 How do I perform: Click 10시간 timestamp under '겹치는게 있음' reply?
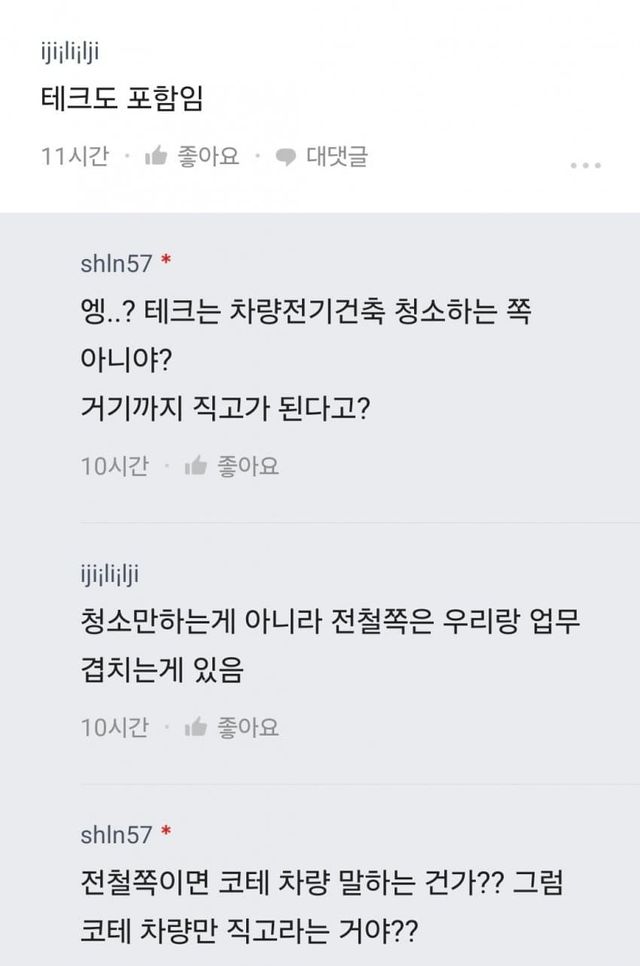pyautogui.click(x=114, y=727)
